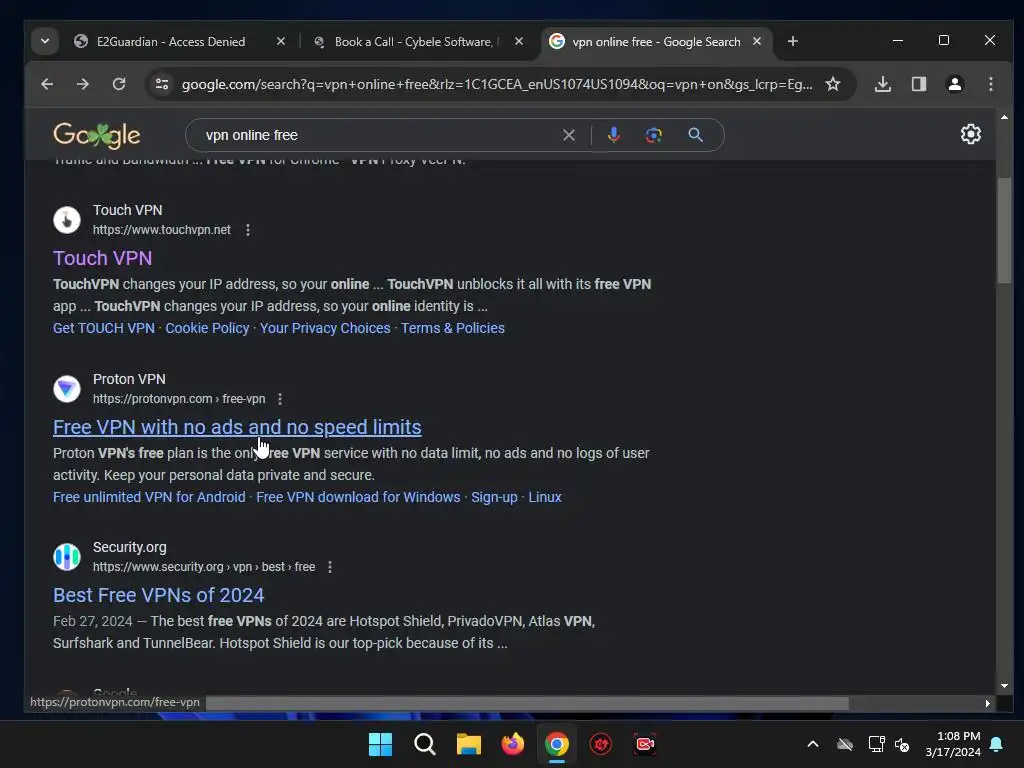
Task: Bookmark this page with the star icon
Action: pyautogui.click(x=833, y=84)
